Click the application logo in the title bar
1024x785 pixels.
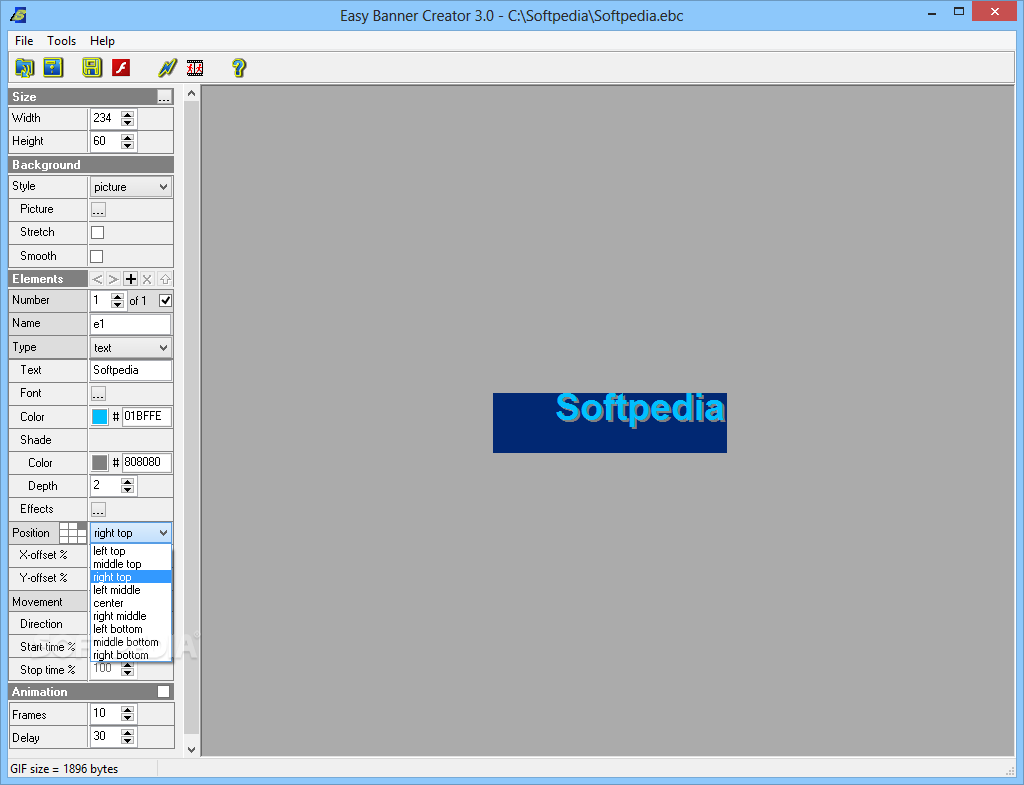click(x=18, y=14)
